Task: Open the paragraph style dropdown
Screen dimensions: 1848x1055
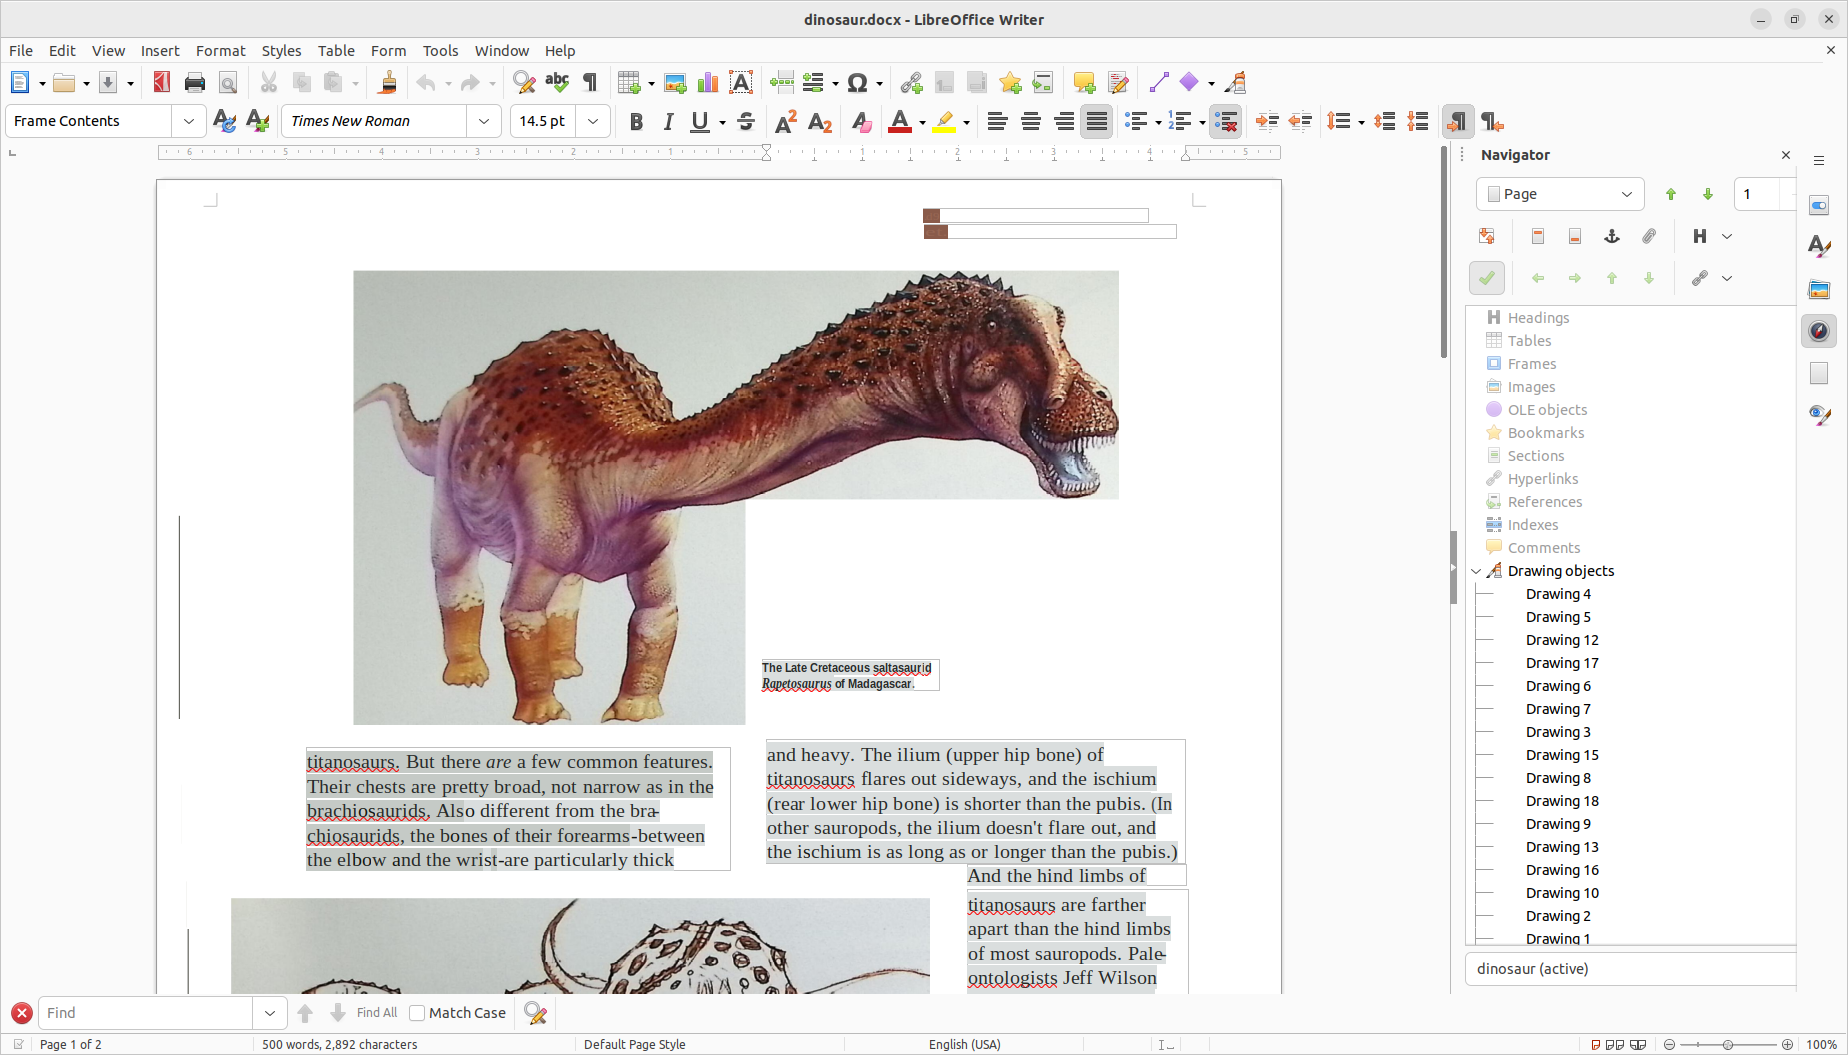Action: click(188, 121)
